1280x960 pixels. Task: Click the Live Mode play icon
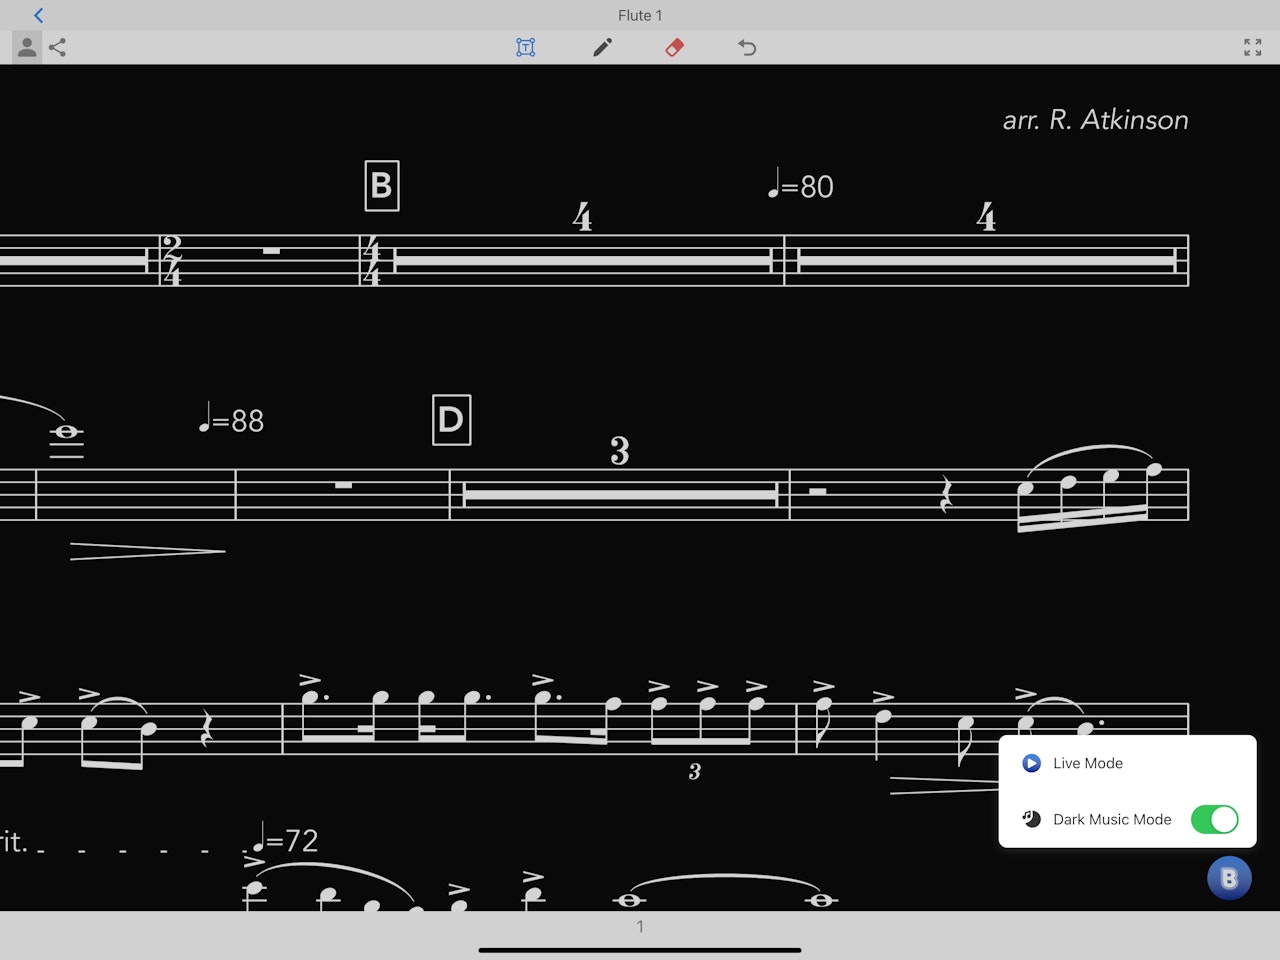1031,763
